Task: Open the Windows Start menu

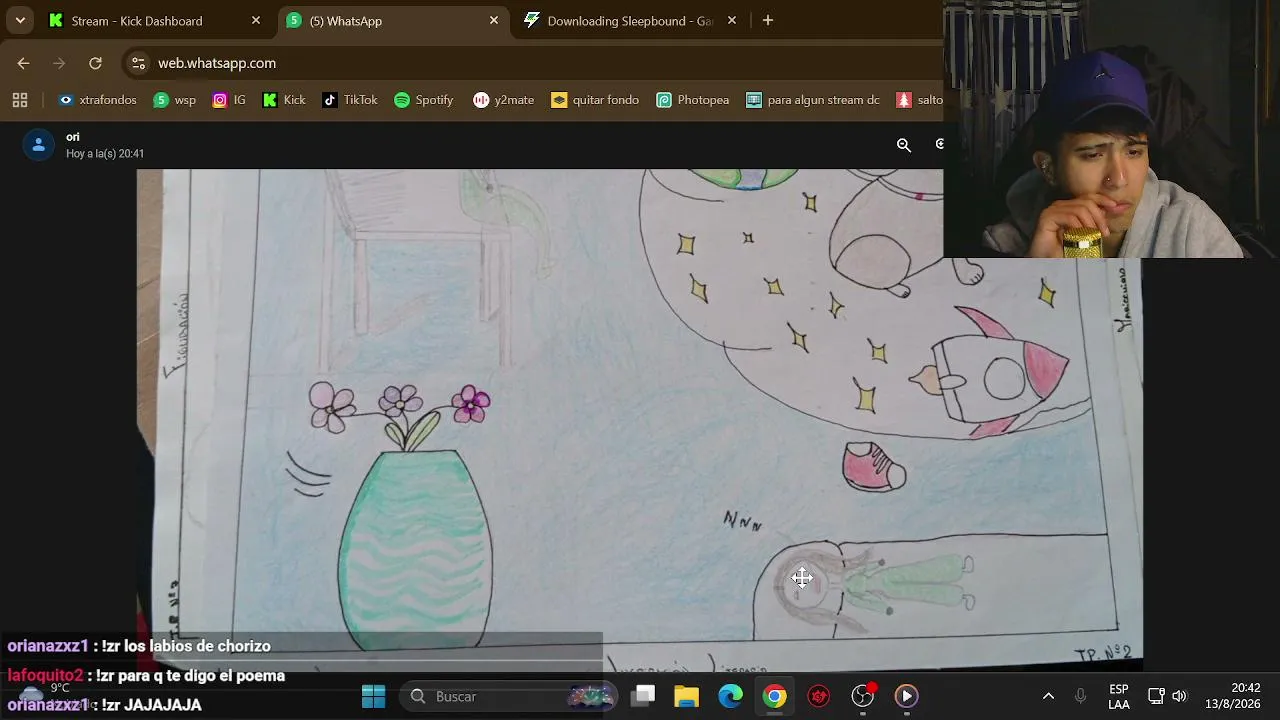Action: tap(373, 696)
